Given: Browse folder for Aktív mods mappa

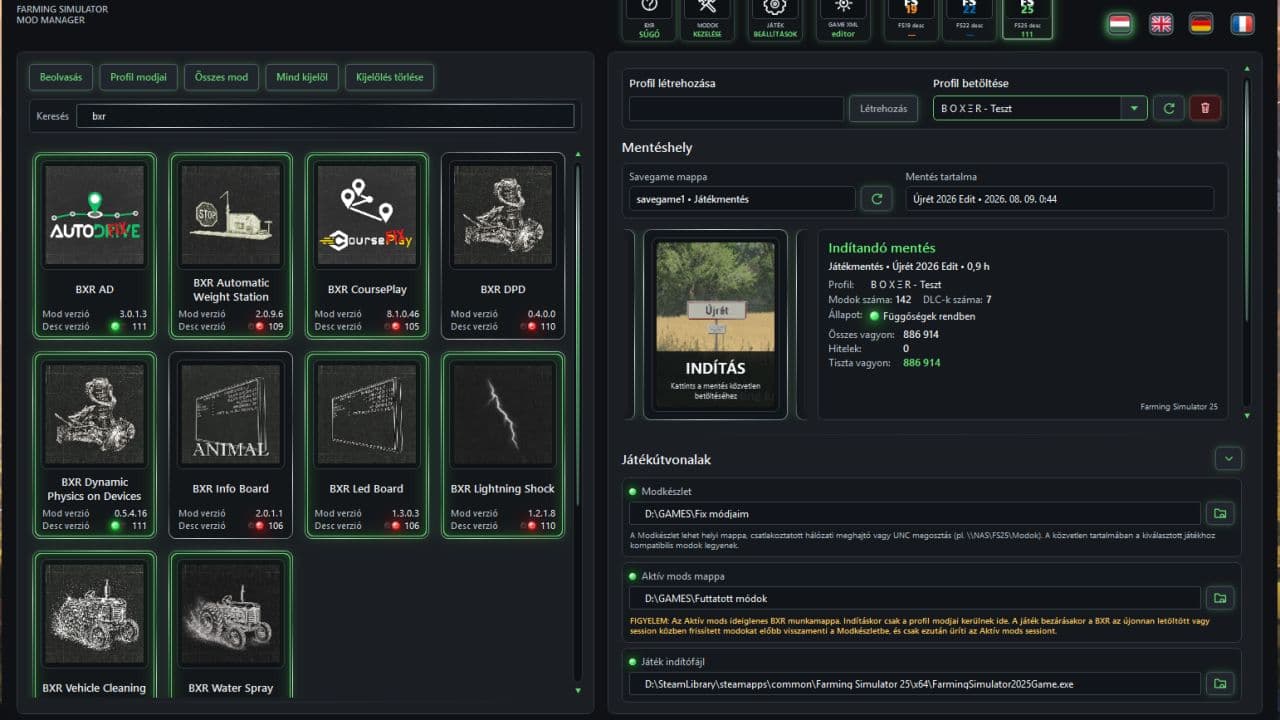Looking at the screenshot, I should pyautogui.click(x=1220, y=598).
